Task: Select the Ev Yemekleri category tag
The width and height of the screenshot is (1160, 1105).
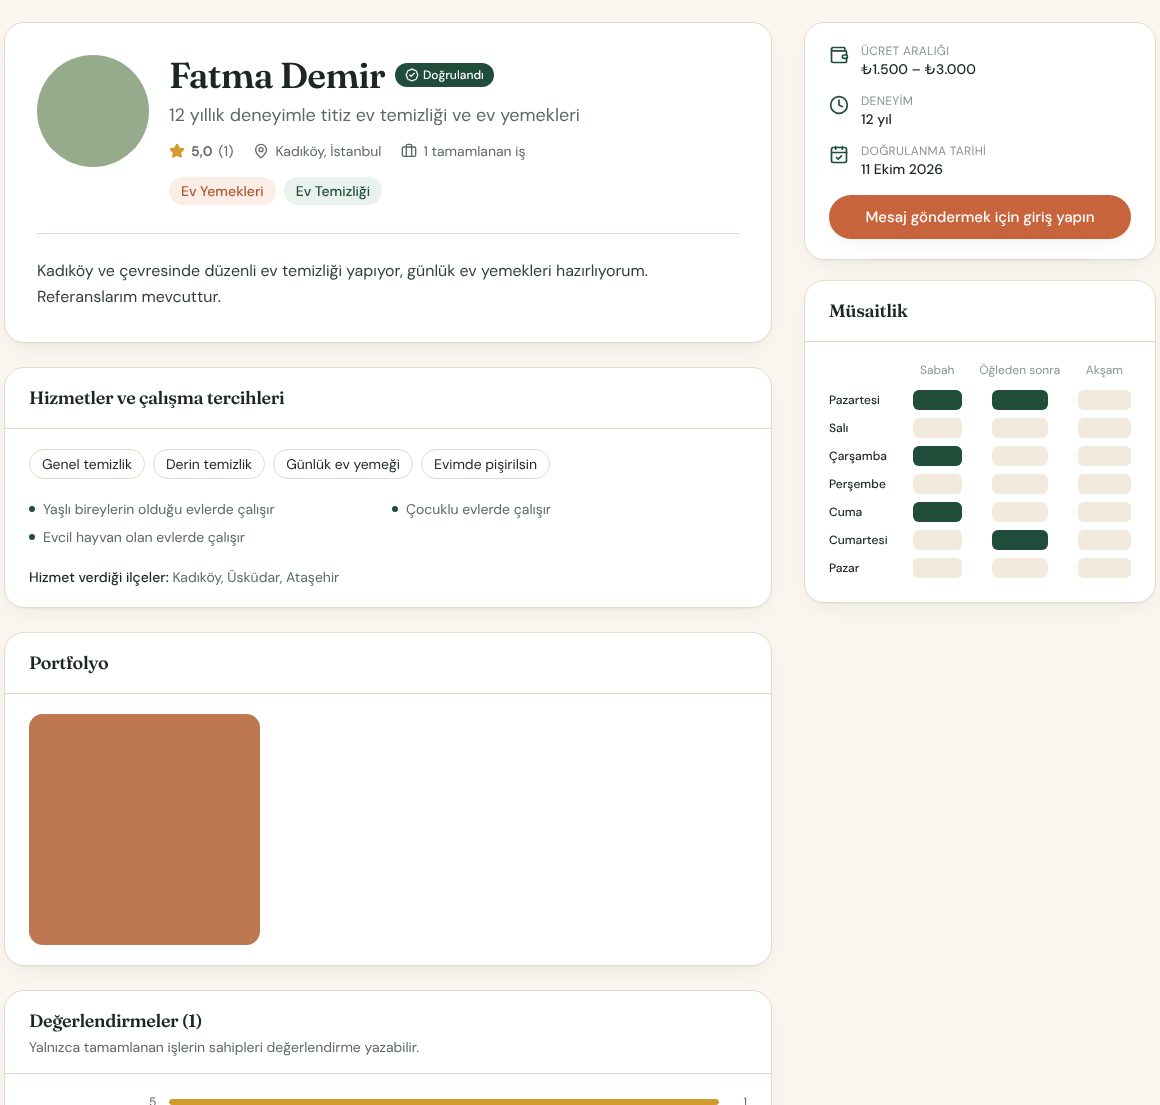Action: pos(222,191)
